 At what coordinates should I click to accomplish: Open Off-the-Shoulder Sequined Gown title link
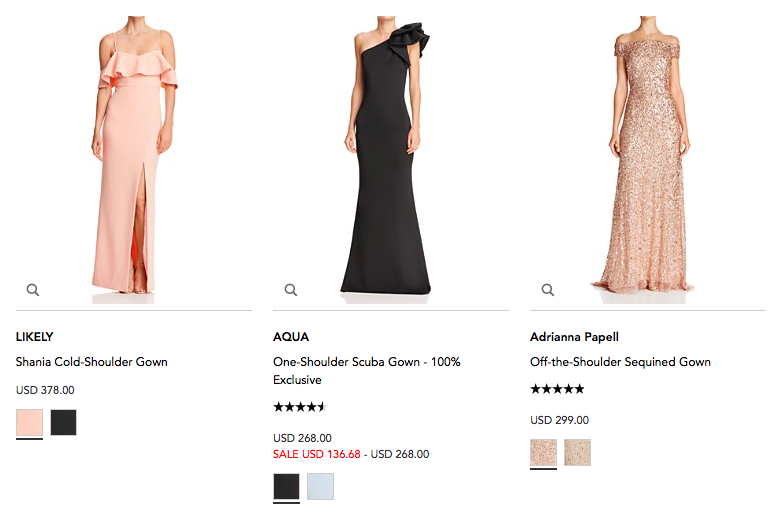click(x=620, y=362)
